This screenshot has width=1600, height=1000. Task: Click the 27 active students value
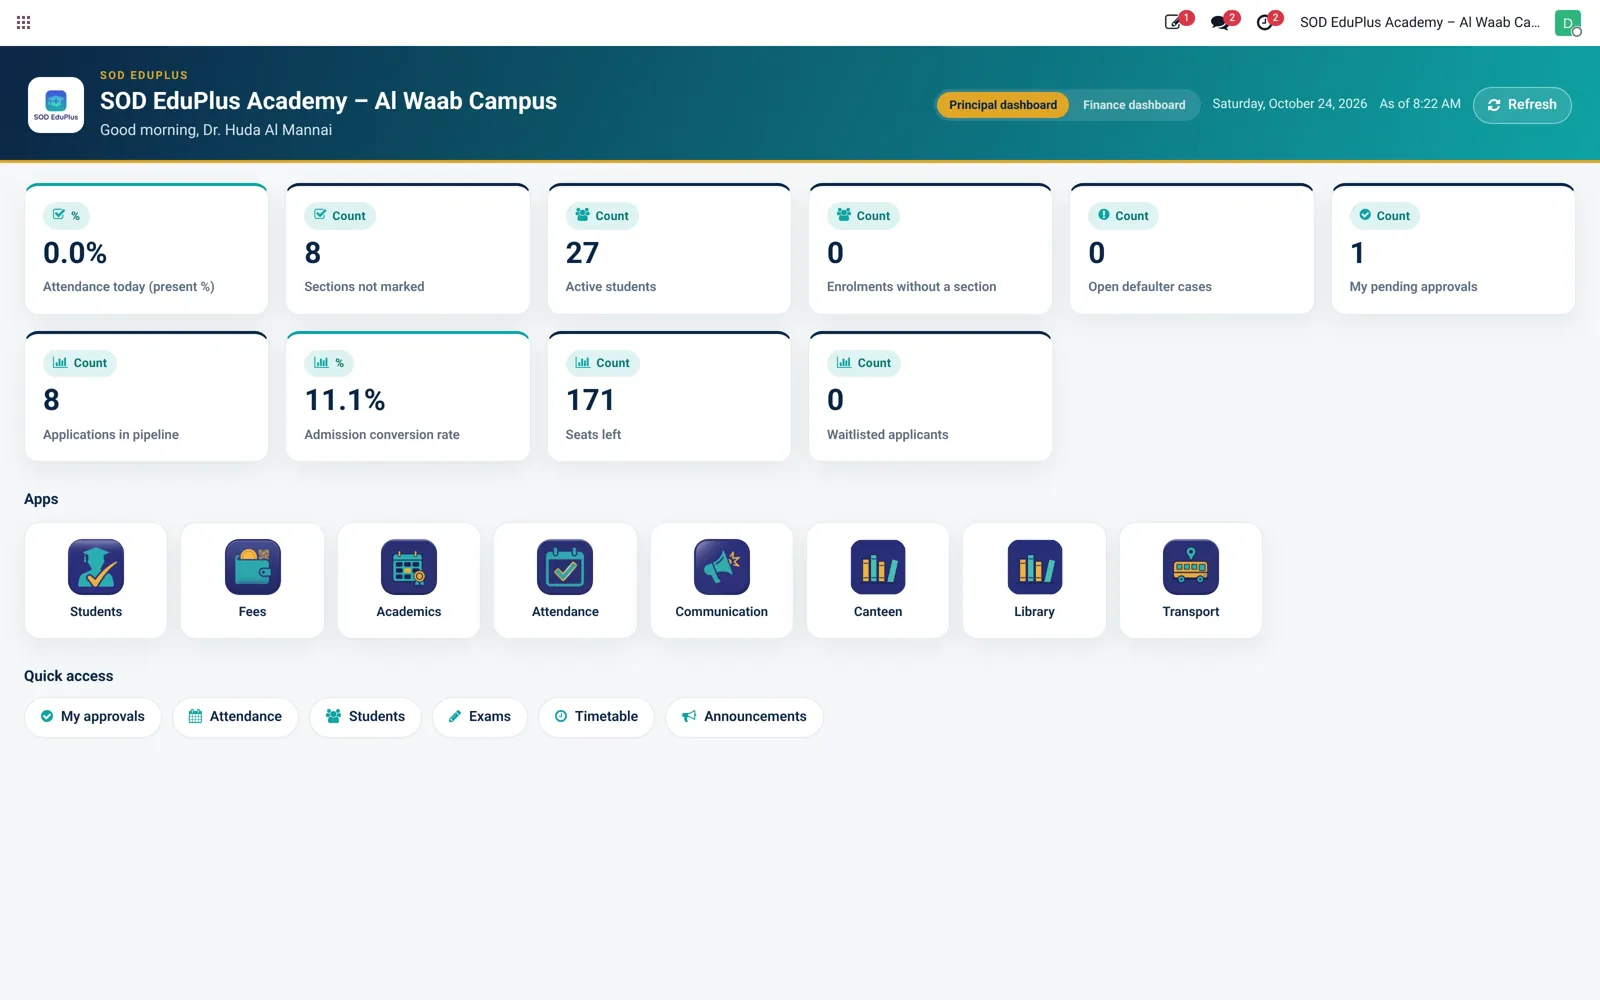(x=582, y=253)
